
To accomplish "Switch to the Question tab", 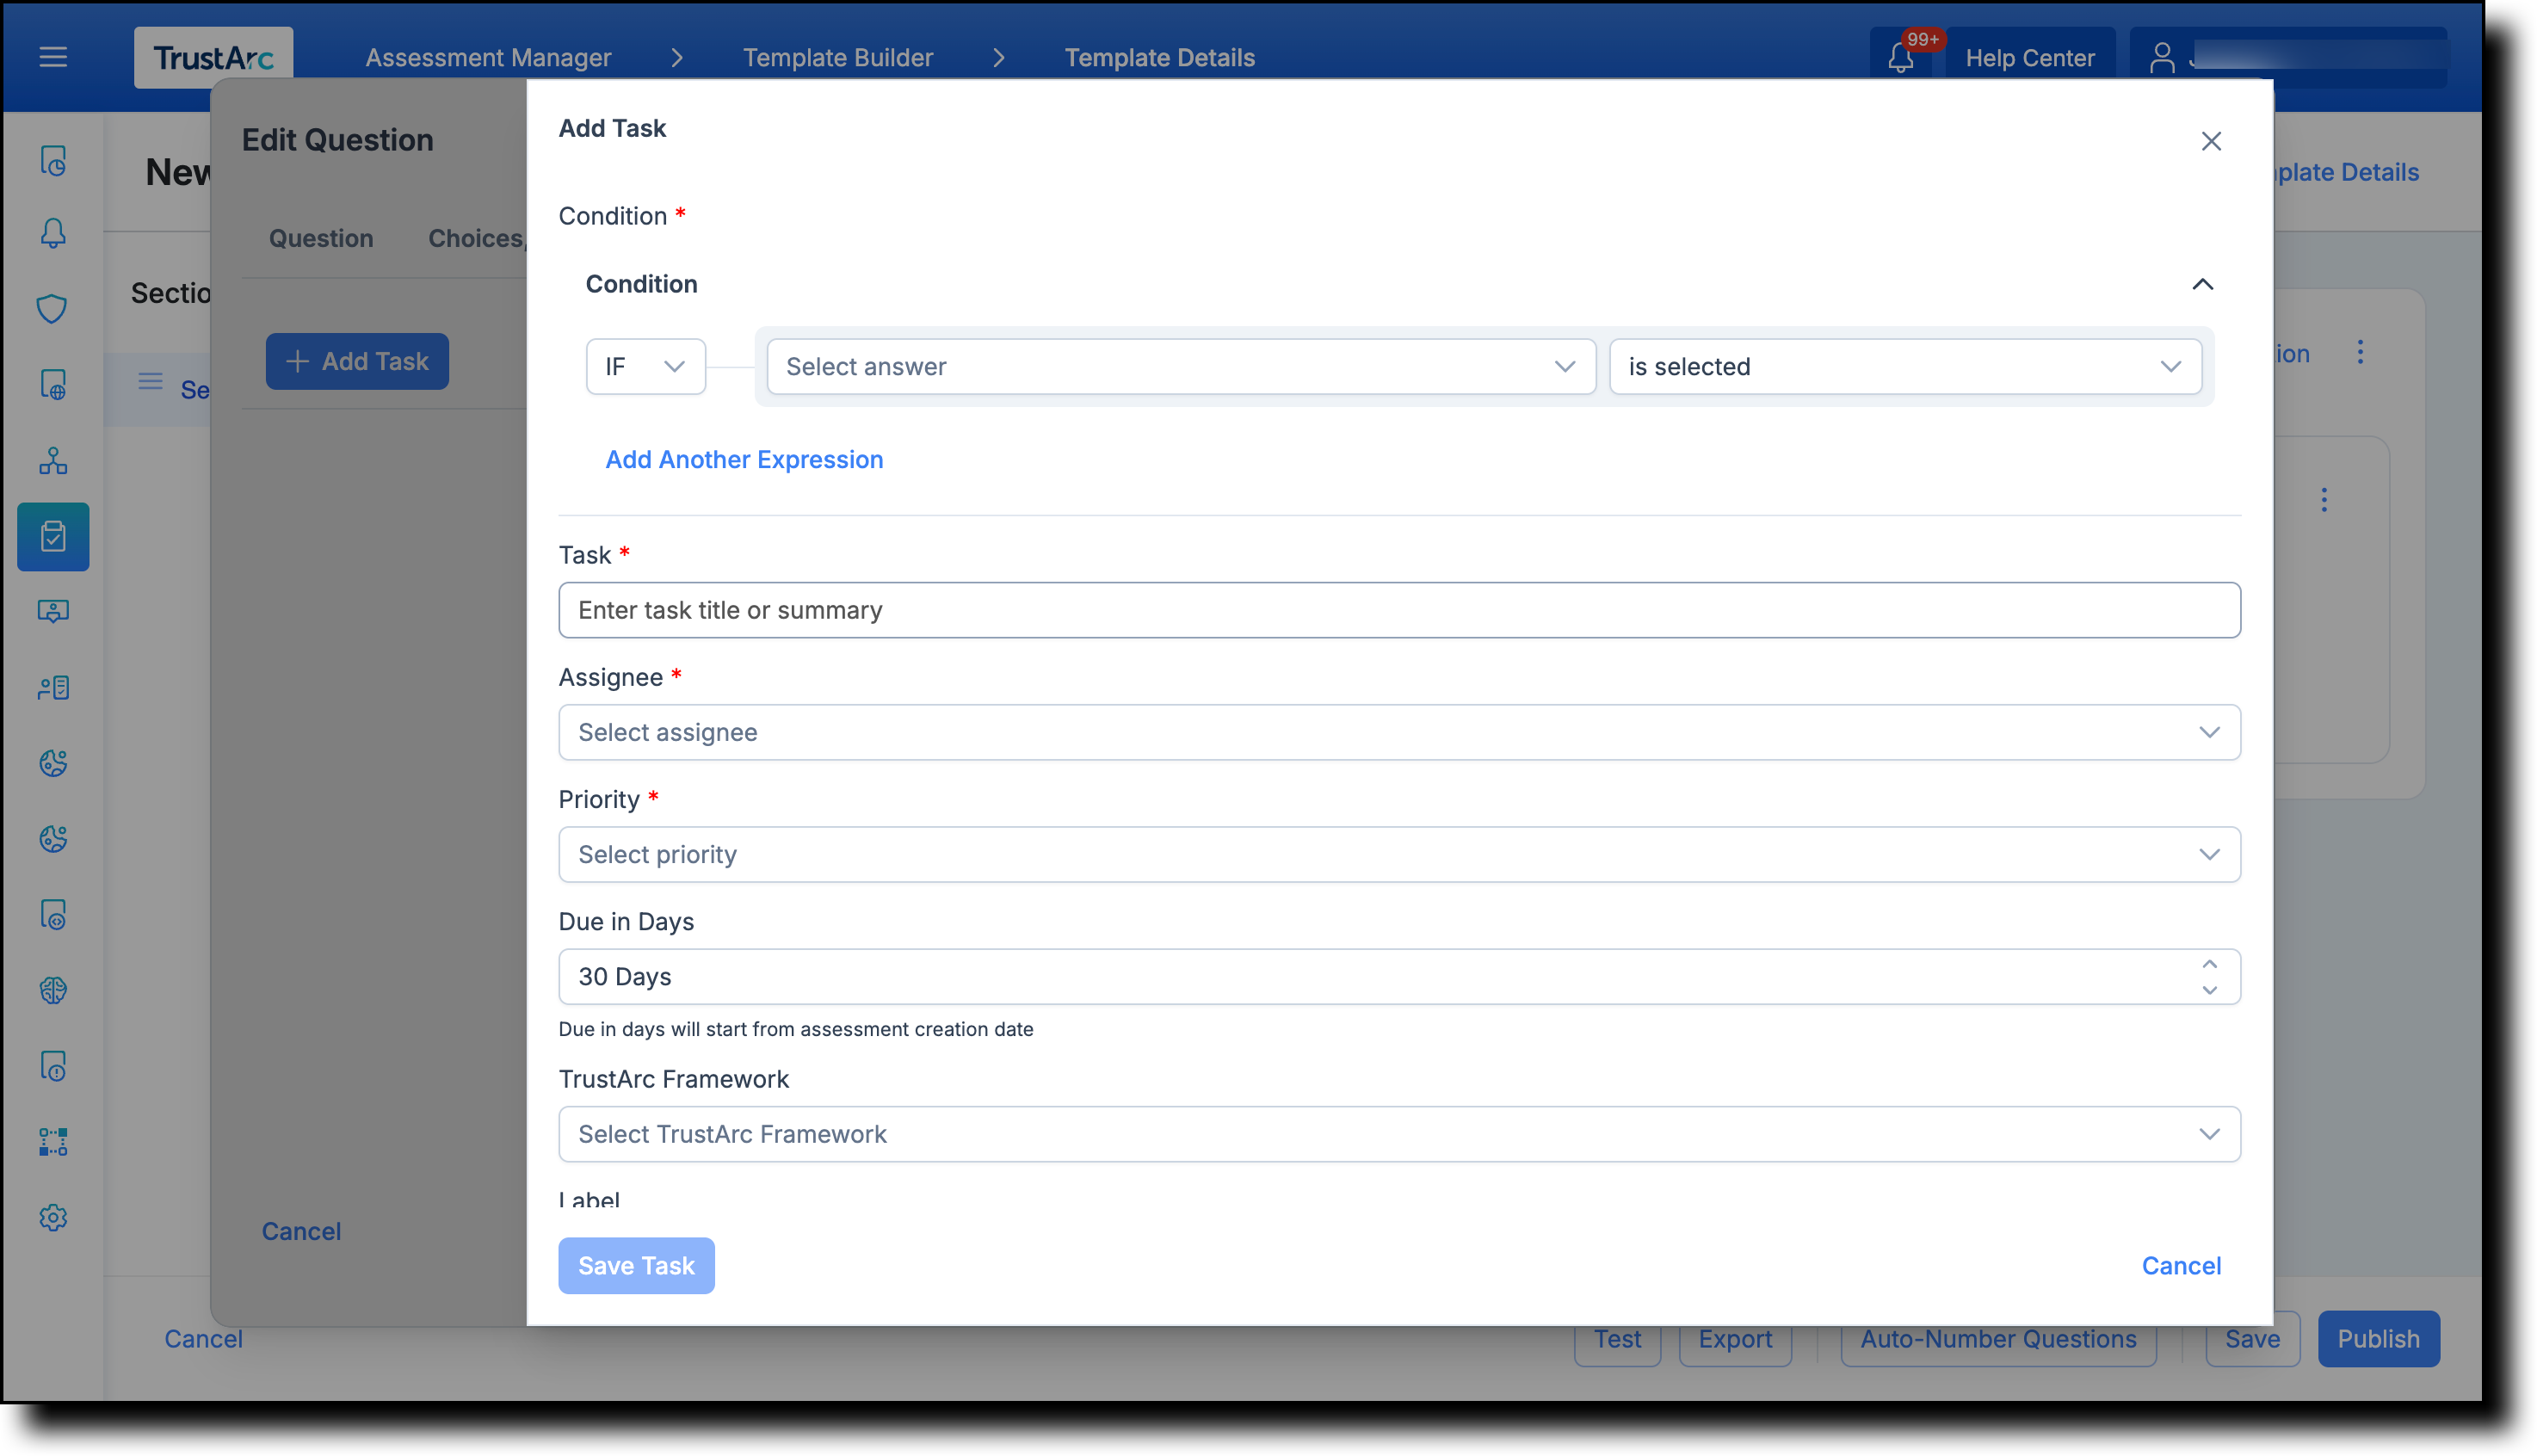I will coord(321,239).
